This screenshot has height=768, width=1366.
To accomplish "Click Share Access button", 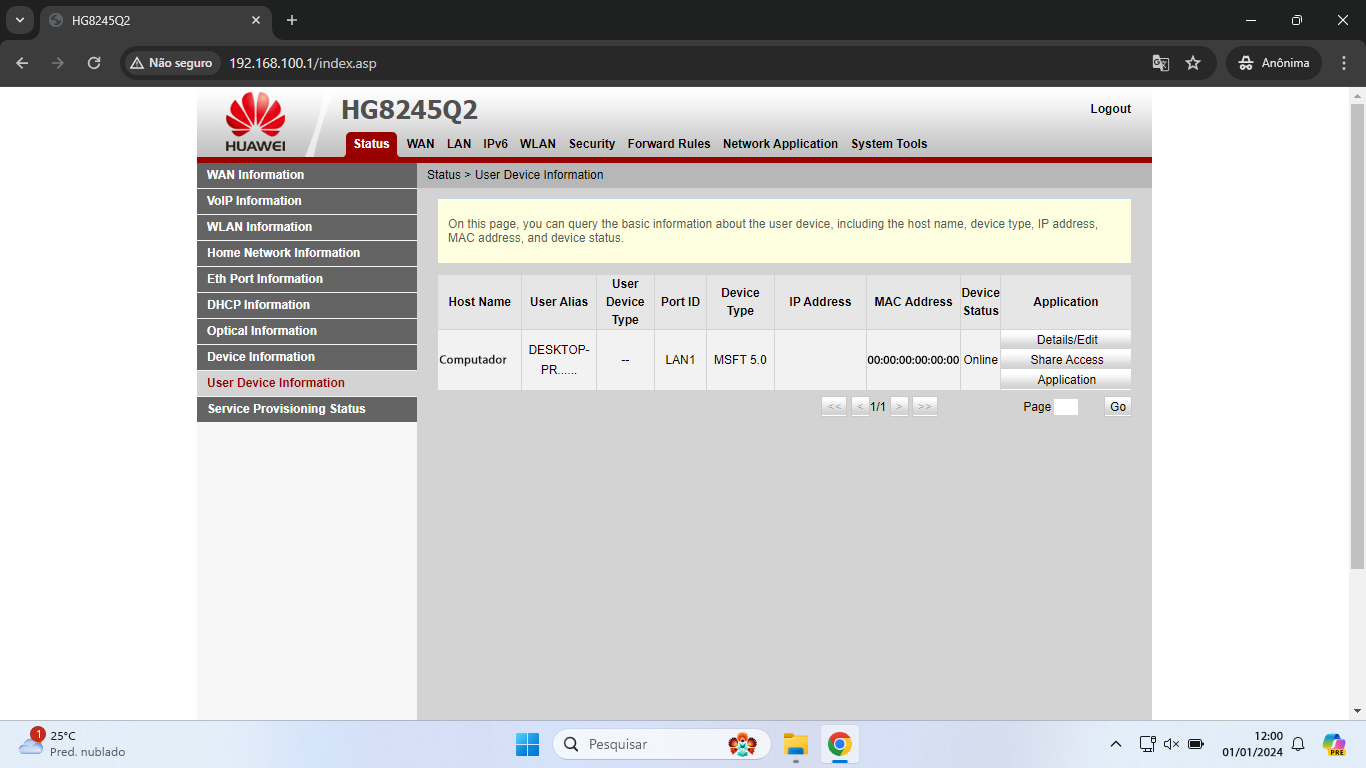I will tap(1067, 360).
